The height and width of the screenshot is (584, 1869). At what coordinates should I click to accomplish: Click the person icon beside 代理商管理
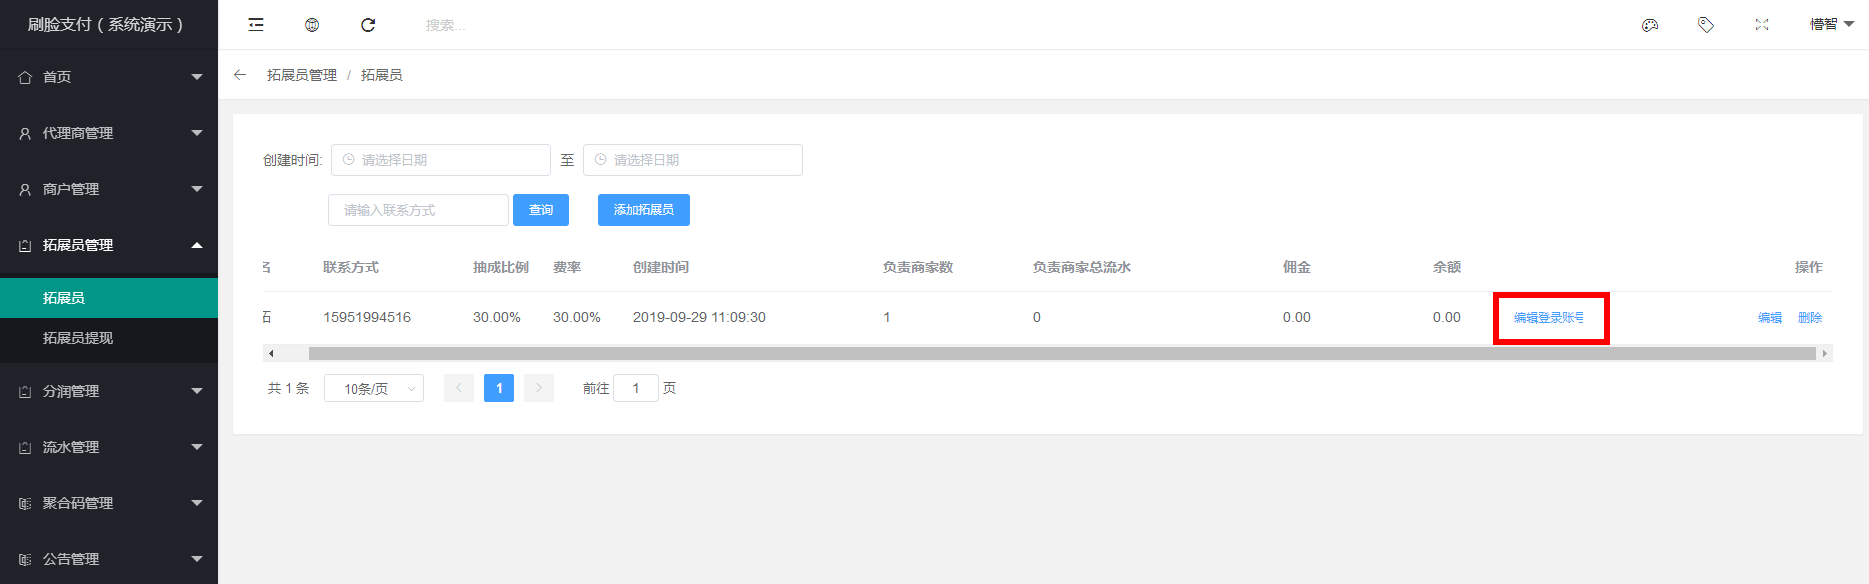point(25,133)
